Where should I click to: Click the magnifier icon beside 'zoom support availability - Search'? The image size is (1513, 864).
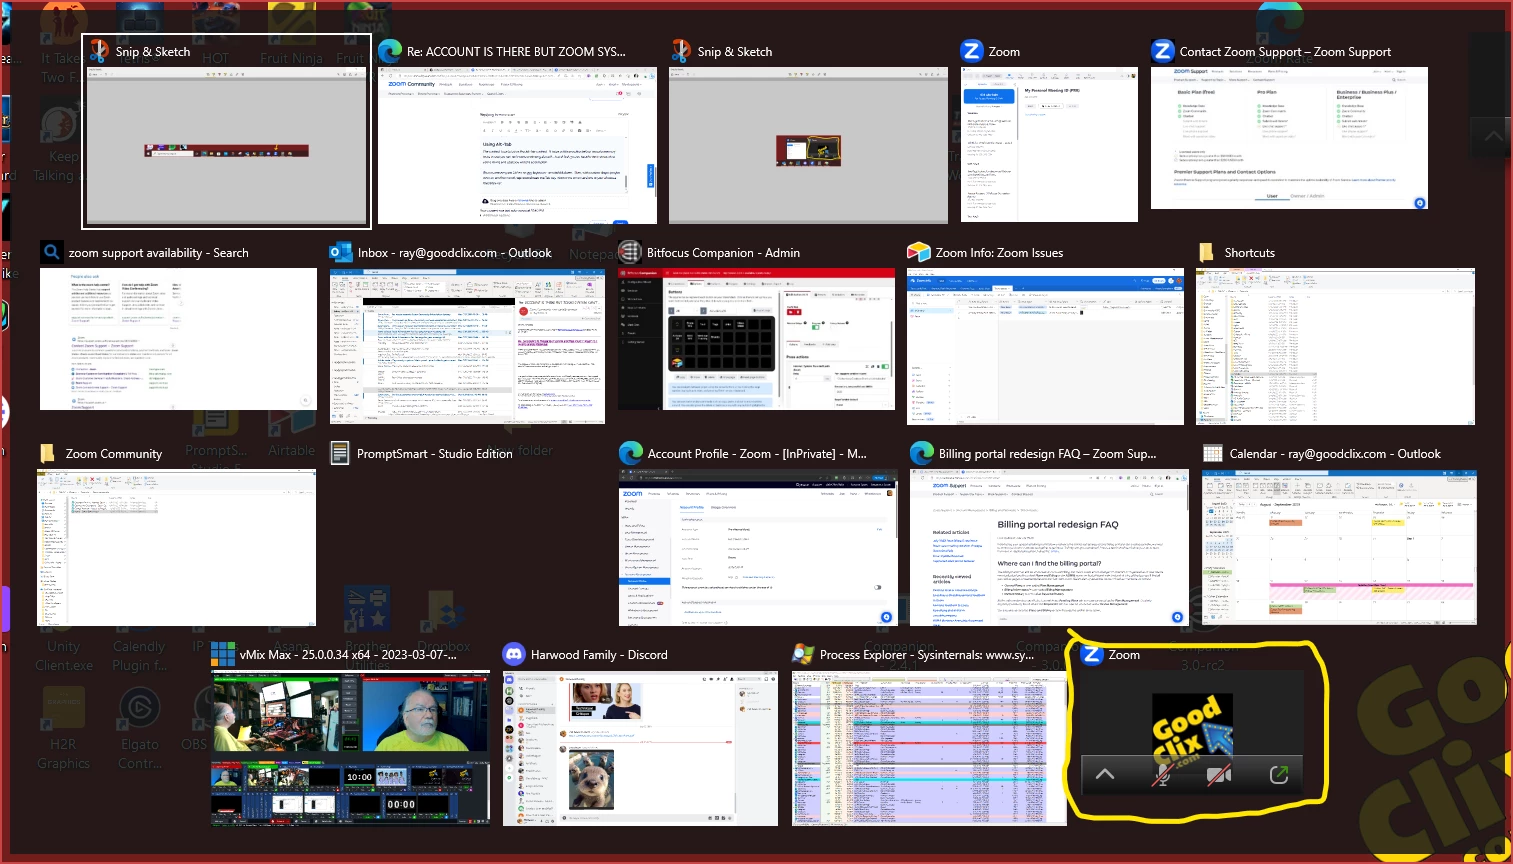pos(52,252)
